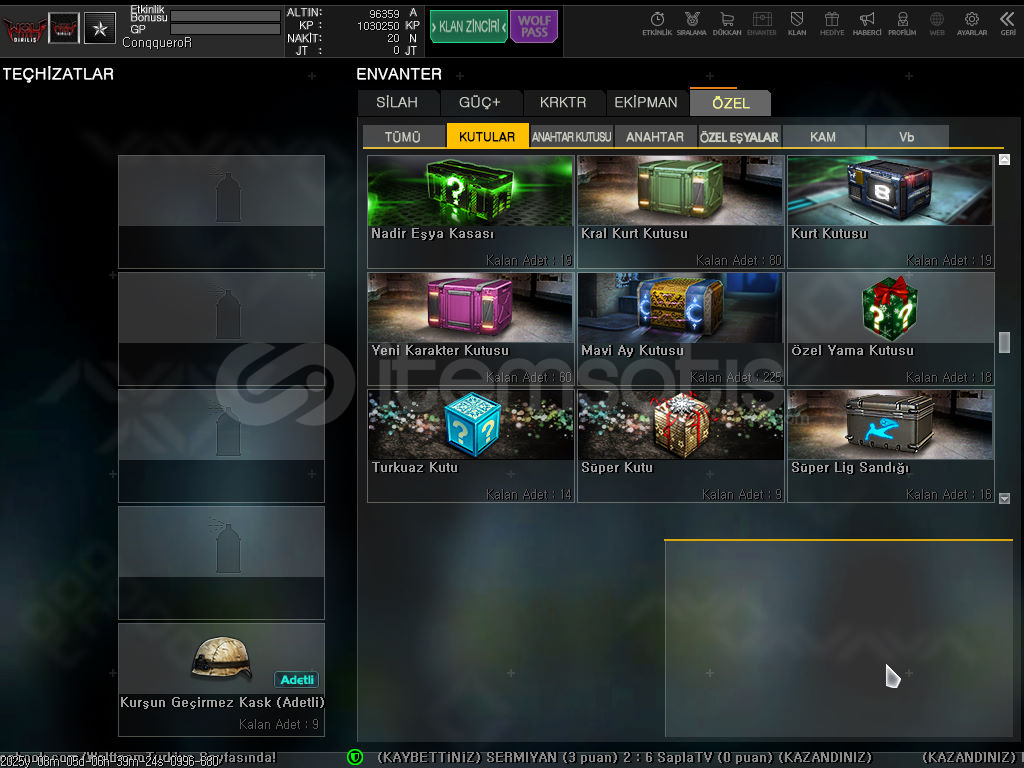Screen dimensions: 1024x768
Task: Open the Profilim icon
Action: 902,24
